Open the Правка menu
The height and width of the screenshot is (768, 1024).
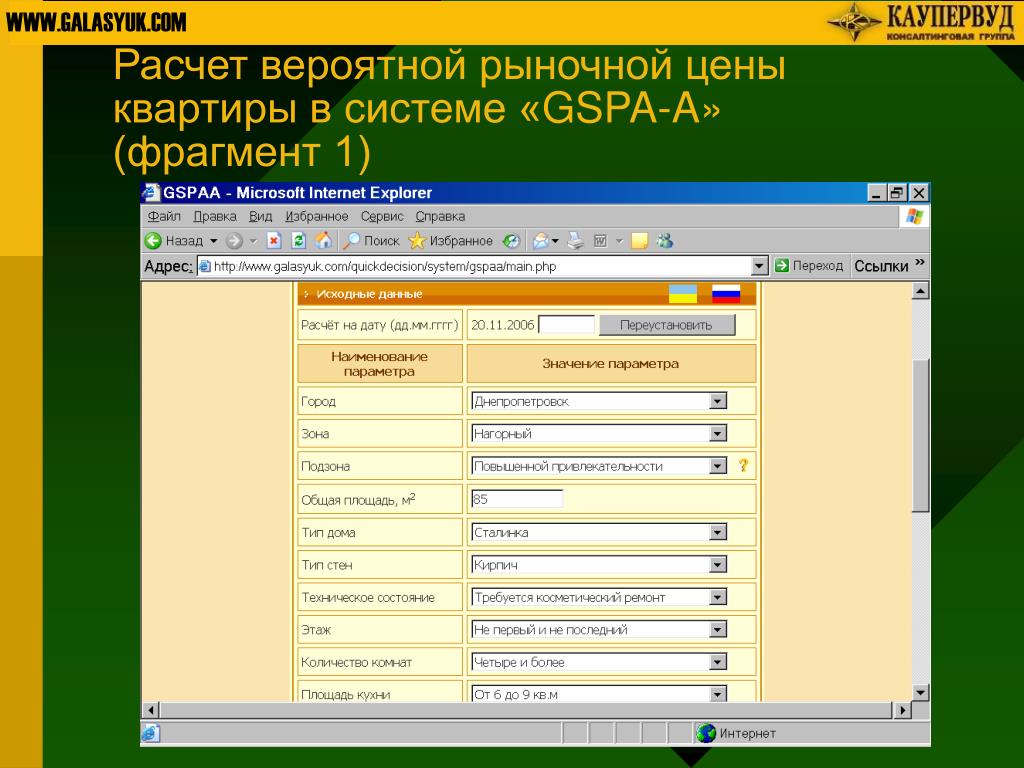pyautogui.click(x=214, y=216)
